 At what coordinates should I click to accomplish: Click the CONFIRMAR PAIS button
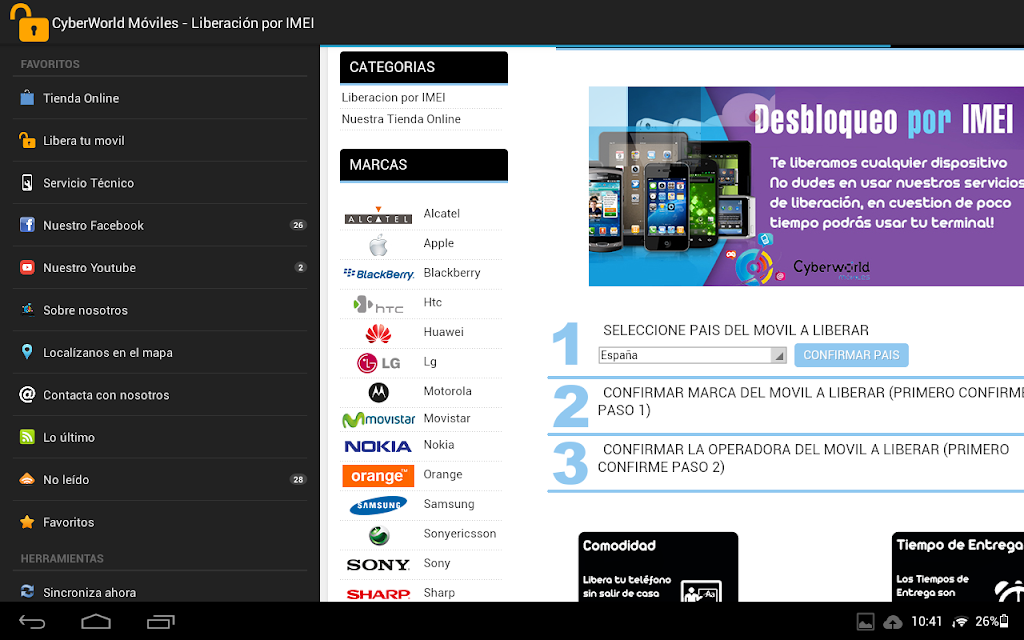[851, 355]
